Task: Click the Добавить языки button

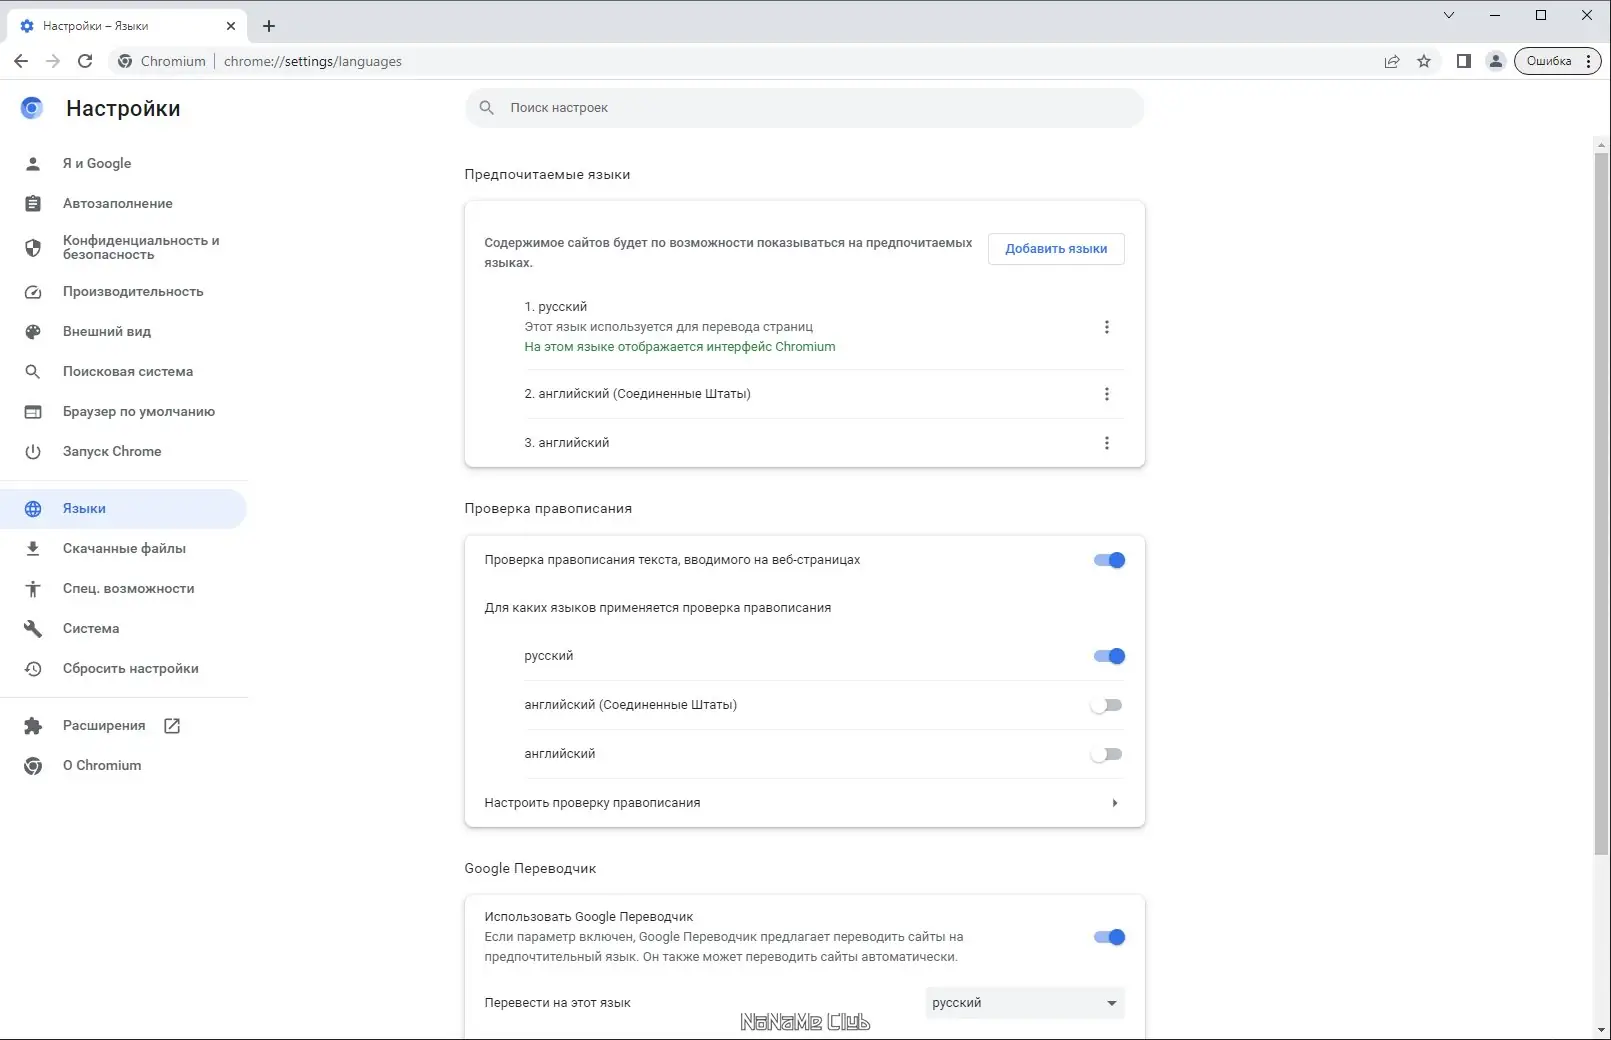Action: coord(1055,249)
